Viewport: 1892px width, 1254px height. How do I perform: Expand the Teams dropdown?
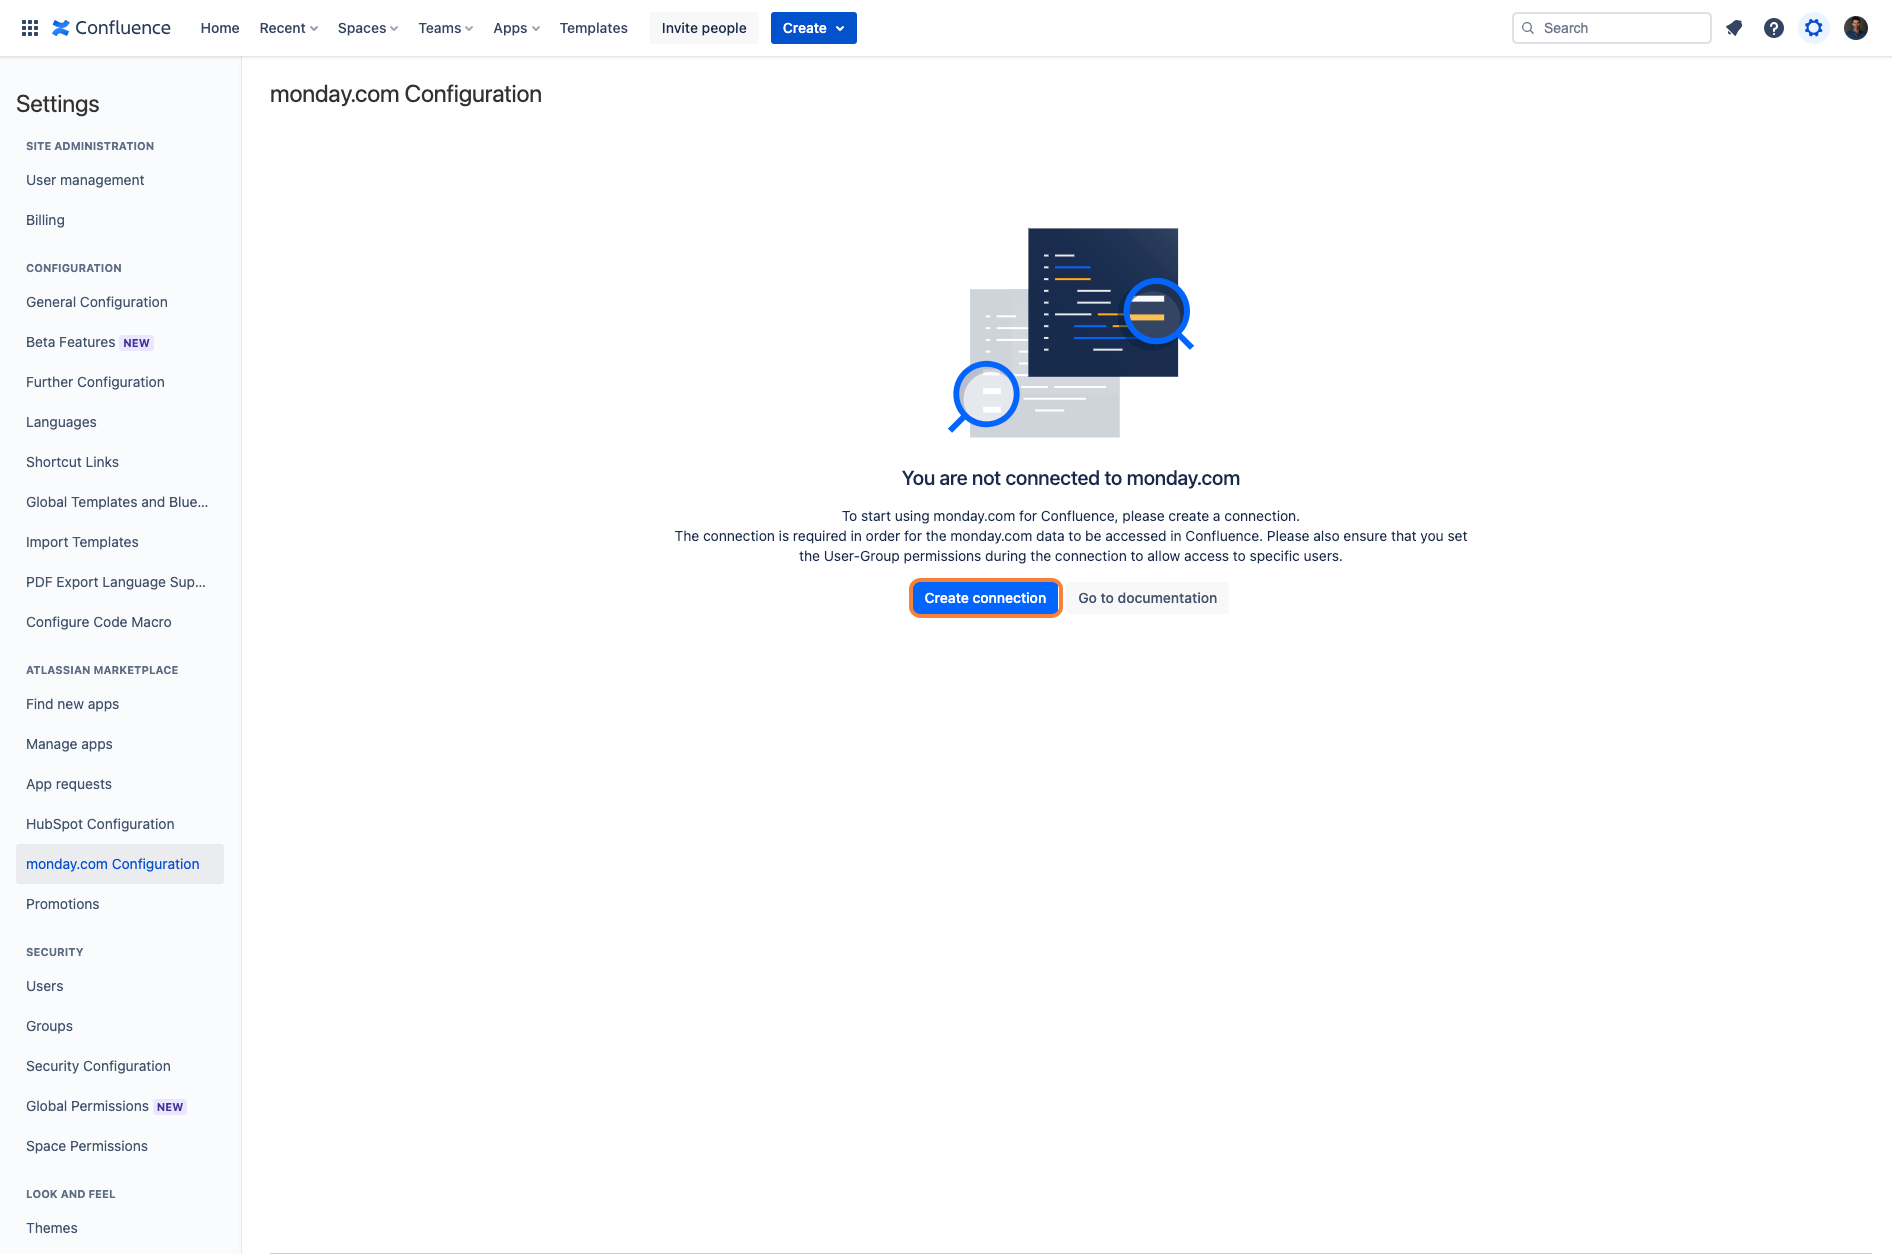pos(446,28)
